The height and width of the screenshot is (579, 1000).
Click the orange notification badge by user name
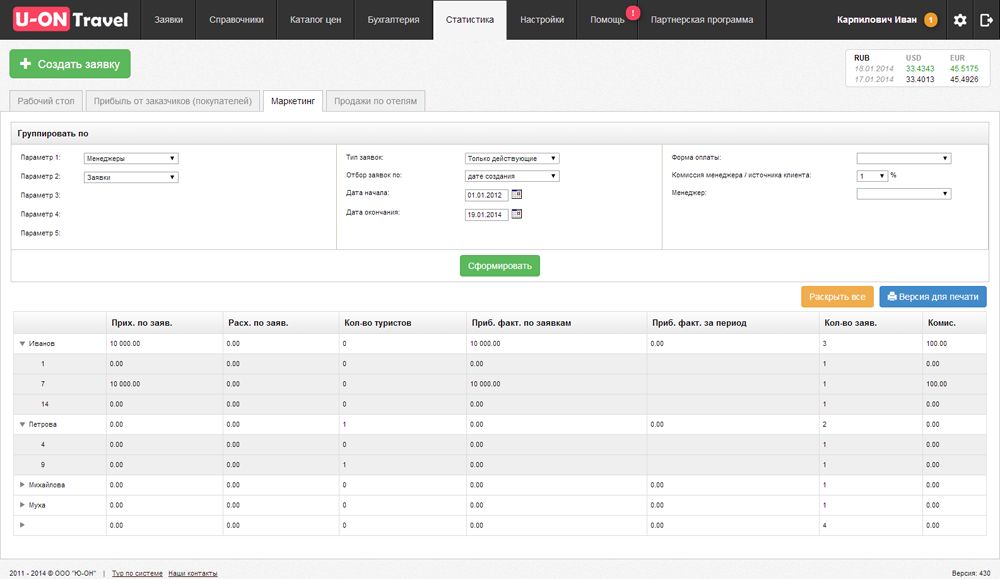(930, 20)
